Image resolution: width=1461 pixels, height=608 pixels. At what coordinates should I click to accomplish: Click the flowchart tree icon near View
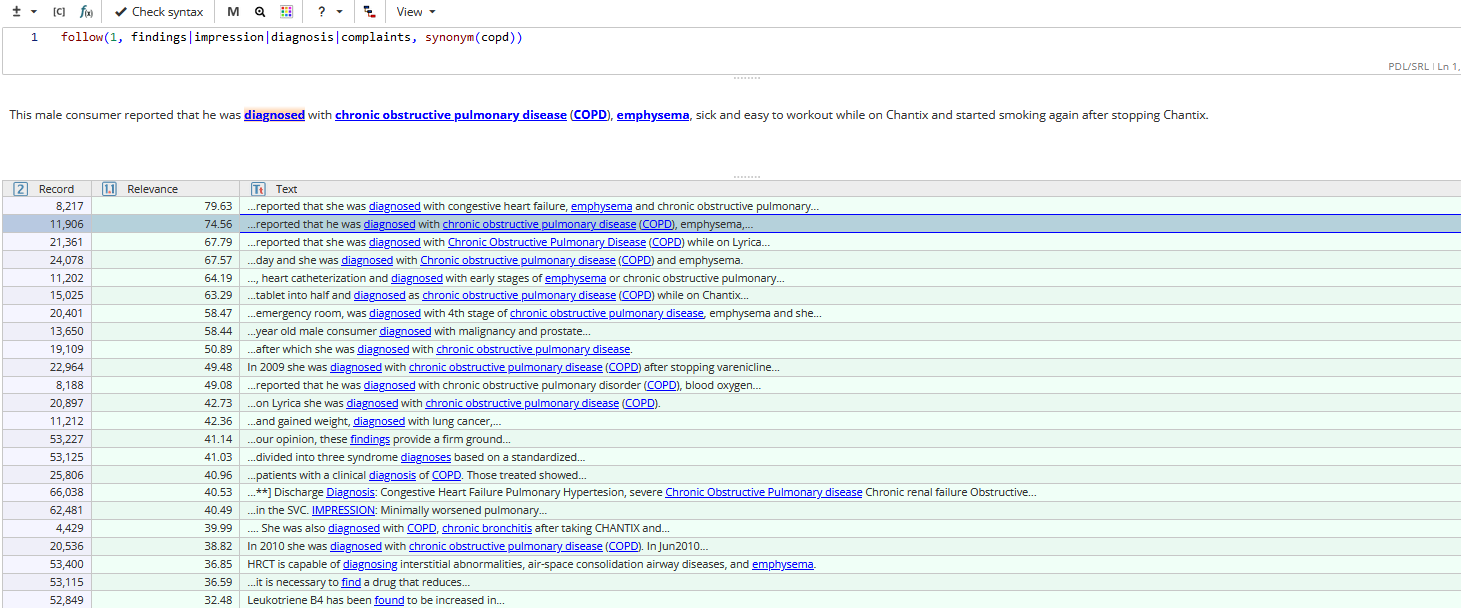click(x=368, y=11)
